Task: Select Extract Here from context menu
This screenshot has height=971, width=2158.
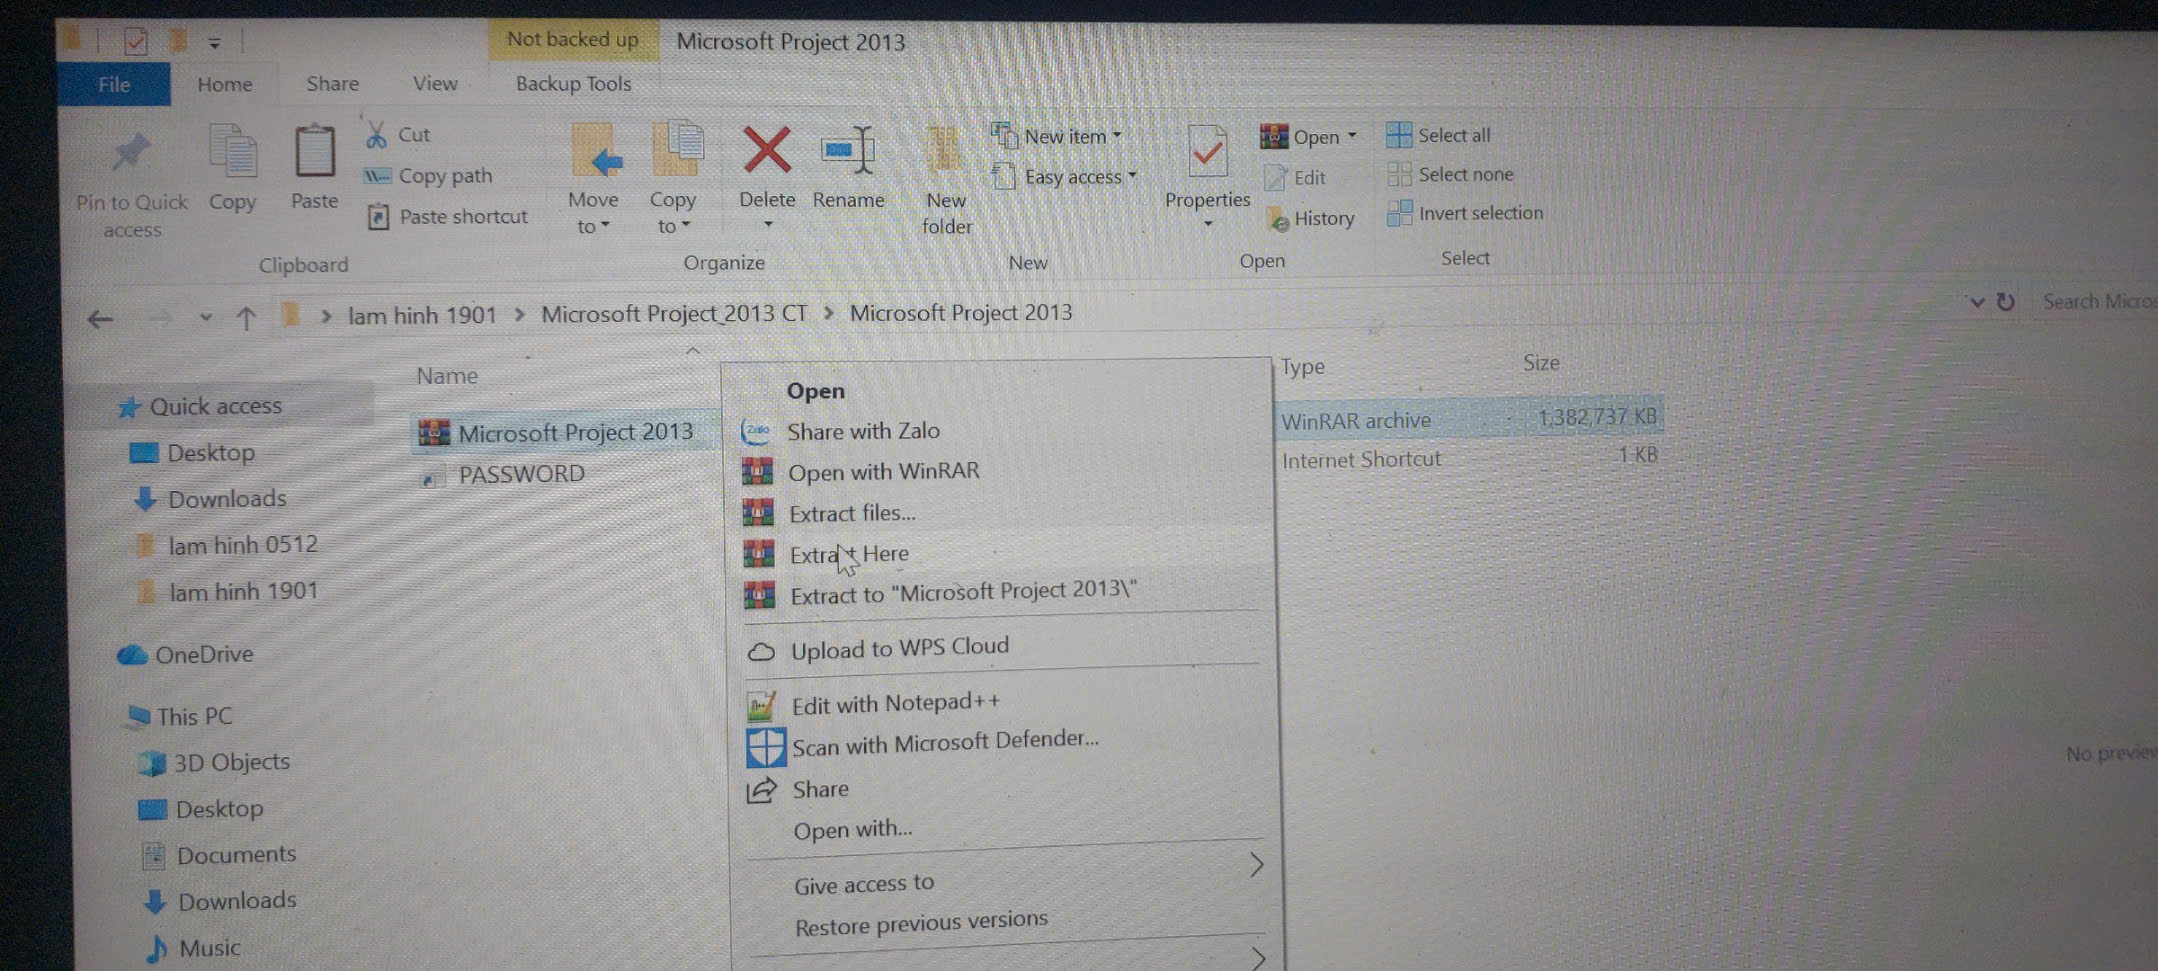Action: coord(849,554)
